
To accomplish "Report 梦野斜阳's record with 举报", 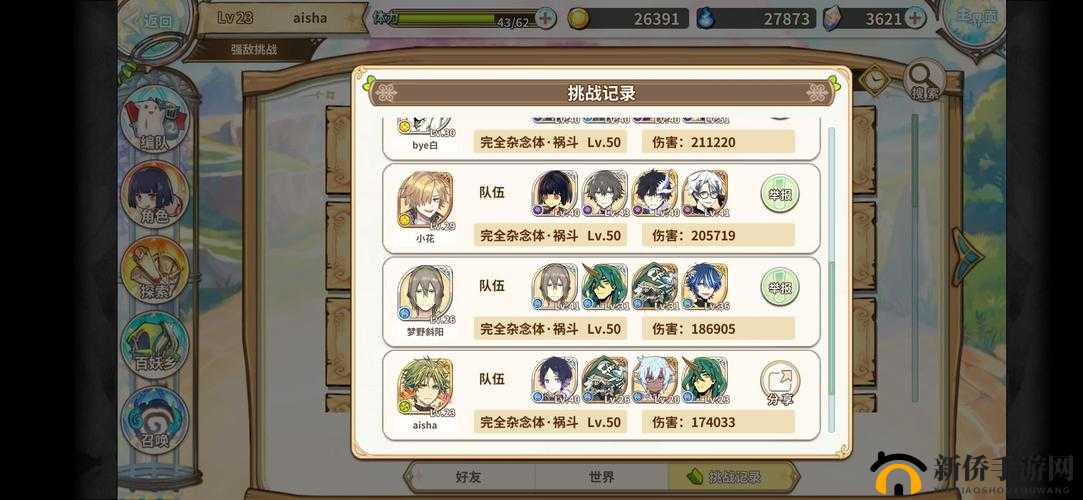I will pos(780,287).
